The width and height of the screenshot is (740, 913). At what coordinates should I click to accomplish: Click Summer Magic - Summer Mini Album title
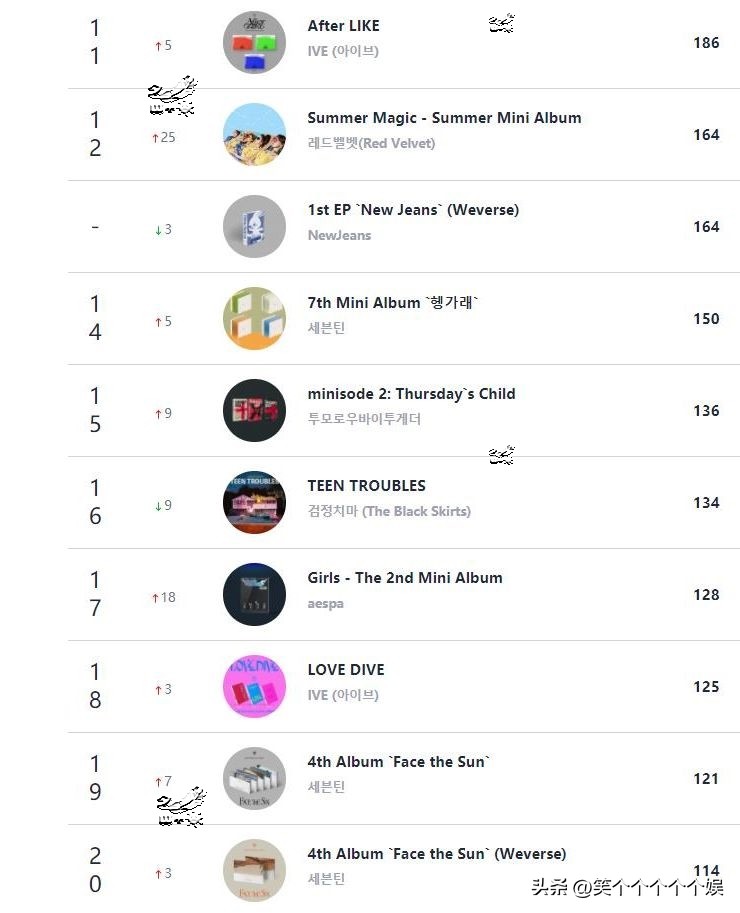pos(444,118)
